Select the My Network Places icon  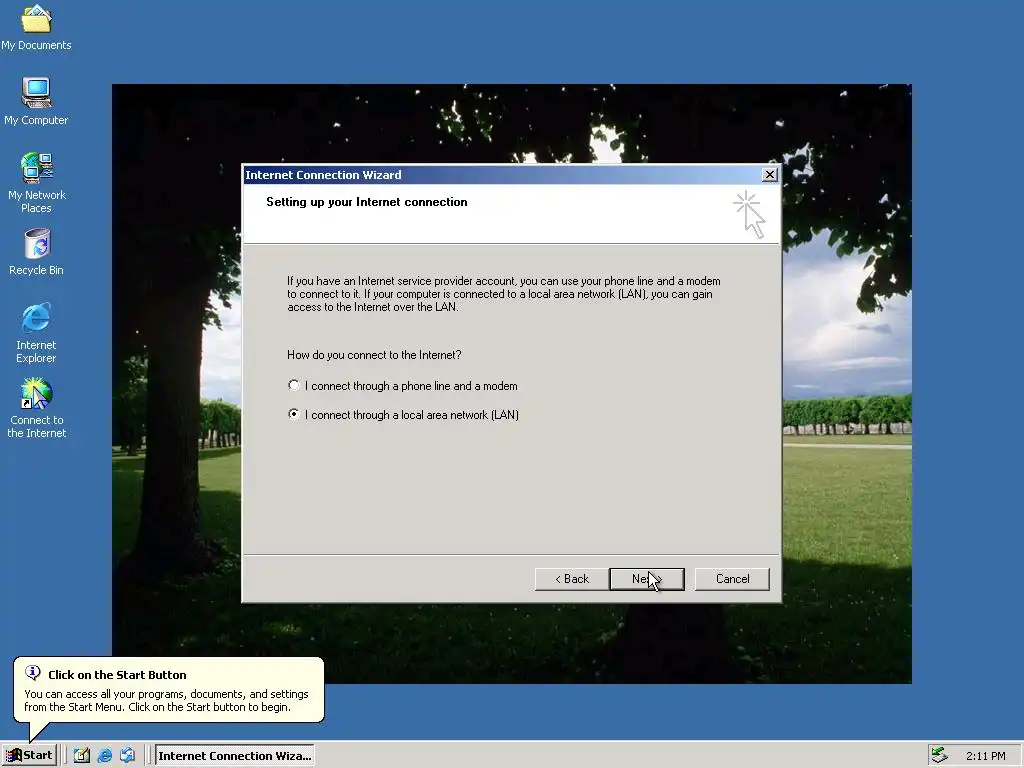pos(36,183)
